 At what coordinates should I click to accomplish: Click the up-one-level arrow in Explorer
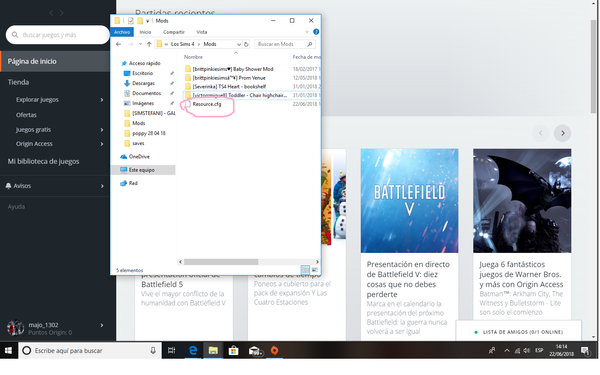[x=149, y=44]
